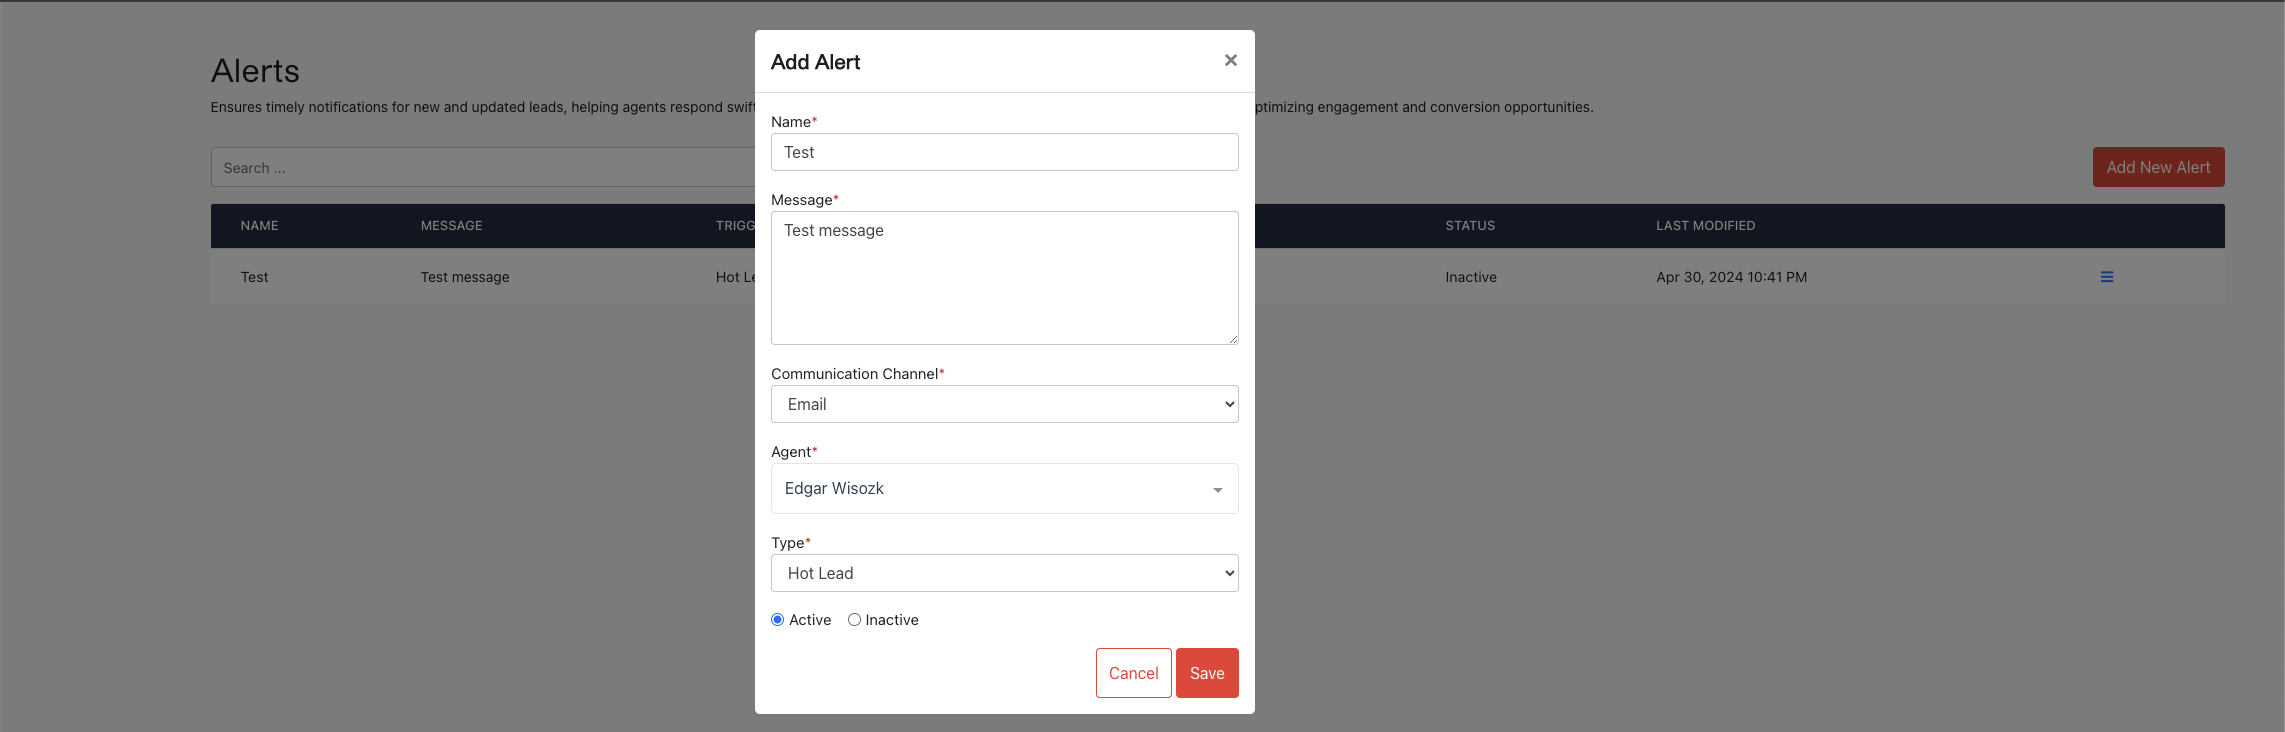Screen dimensions: 2285x732
Task: Click the Add New Alert button
Action: pos(2158,167)
